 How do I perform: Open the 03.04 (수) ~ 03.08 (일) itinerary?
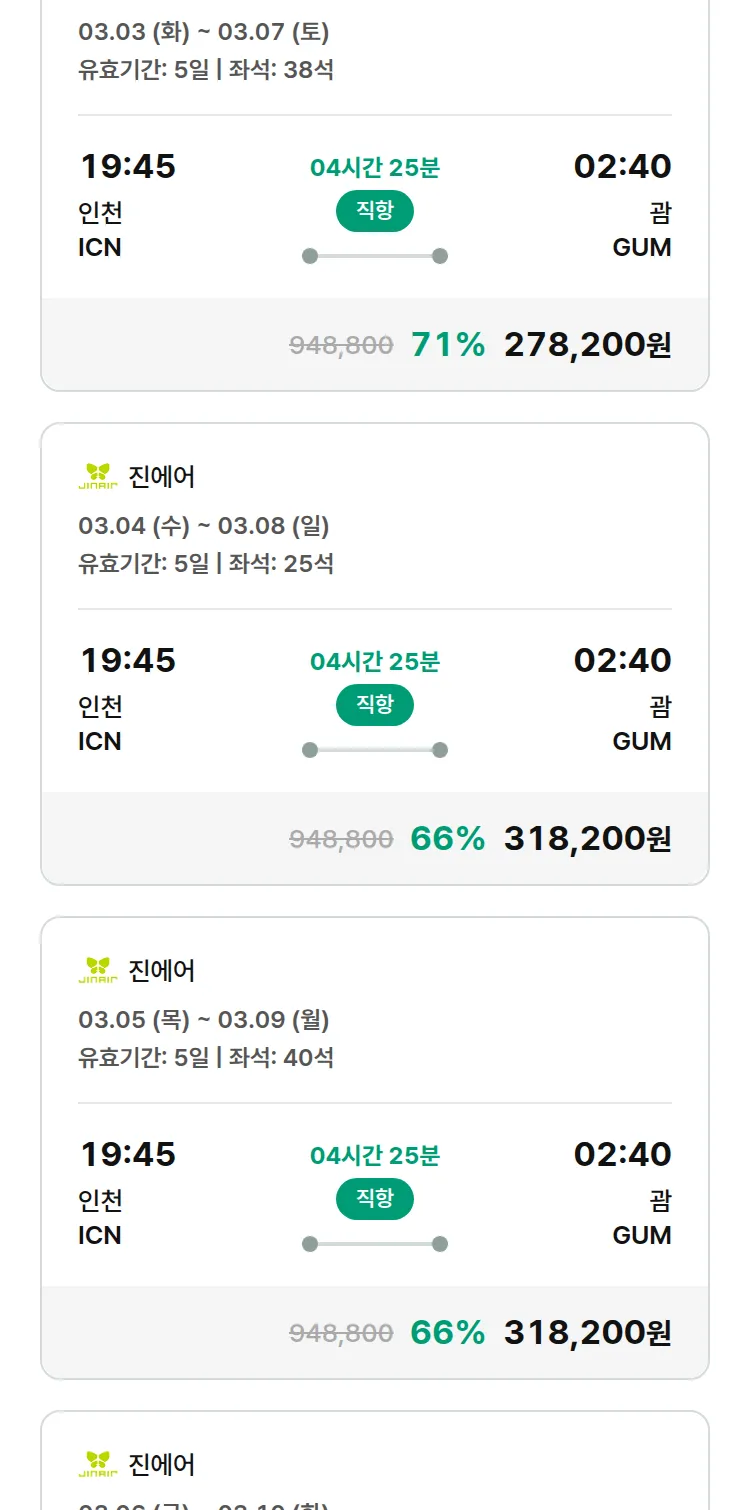[204, 526]
